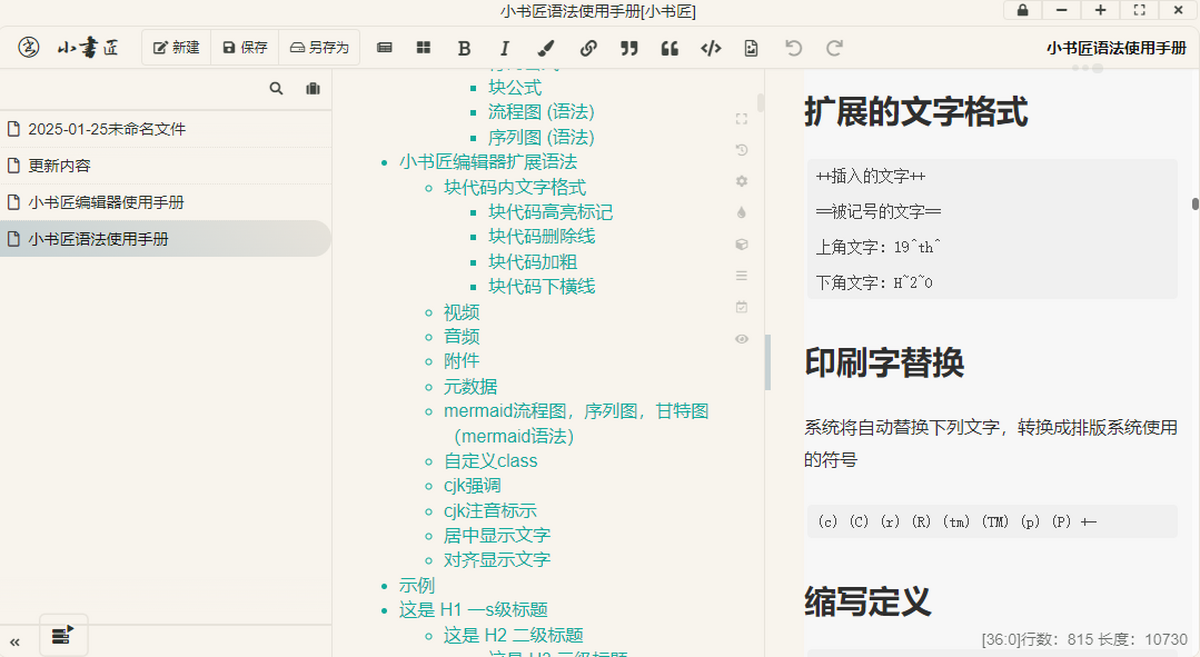The height and width of the screenshot is (657, 1200).
Task: Go to 这是 H2 二级标题 link
Action: (x=513, y=635)
